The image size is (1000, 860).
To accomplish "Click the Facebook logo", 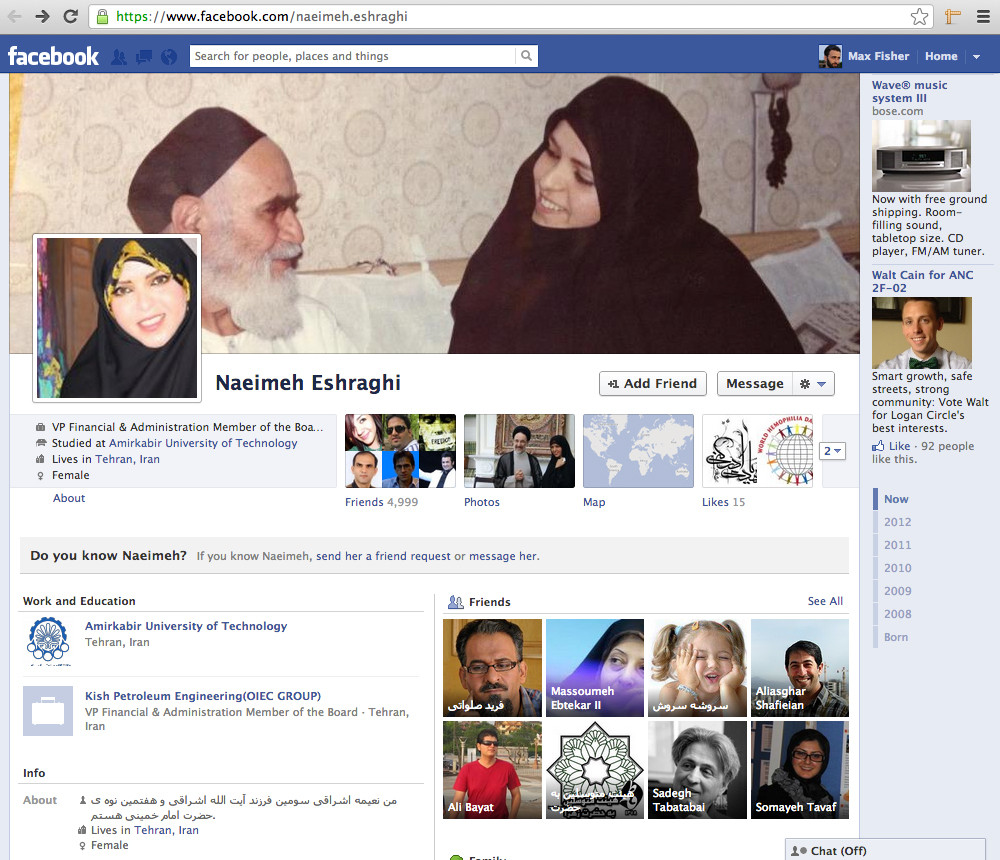I will (54, 56).
